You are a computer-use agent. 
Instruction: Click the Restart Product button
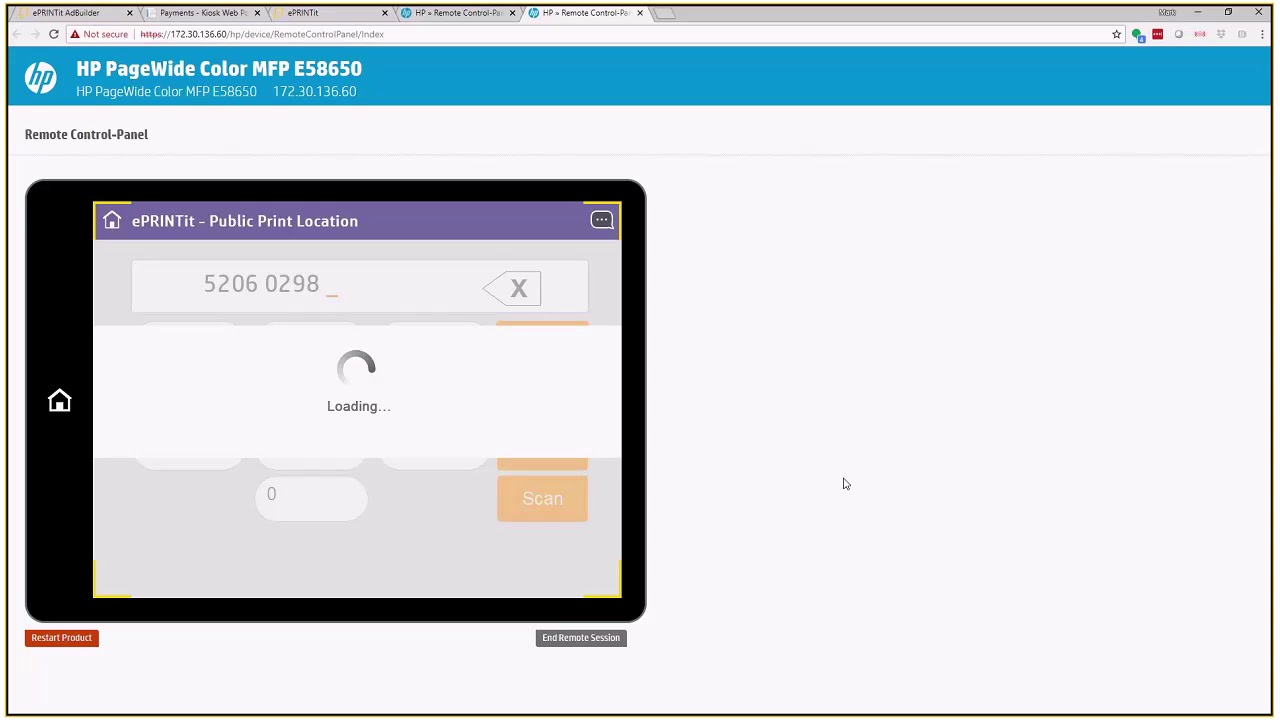(x=62, y=638)
